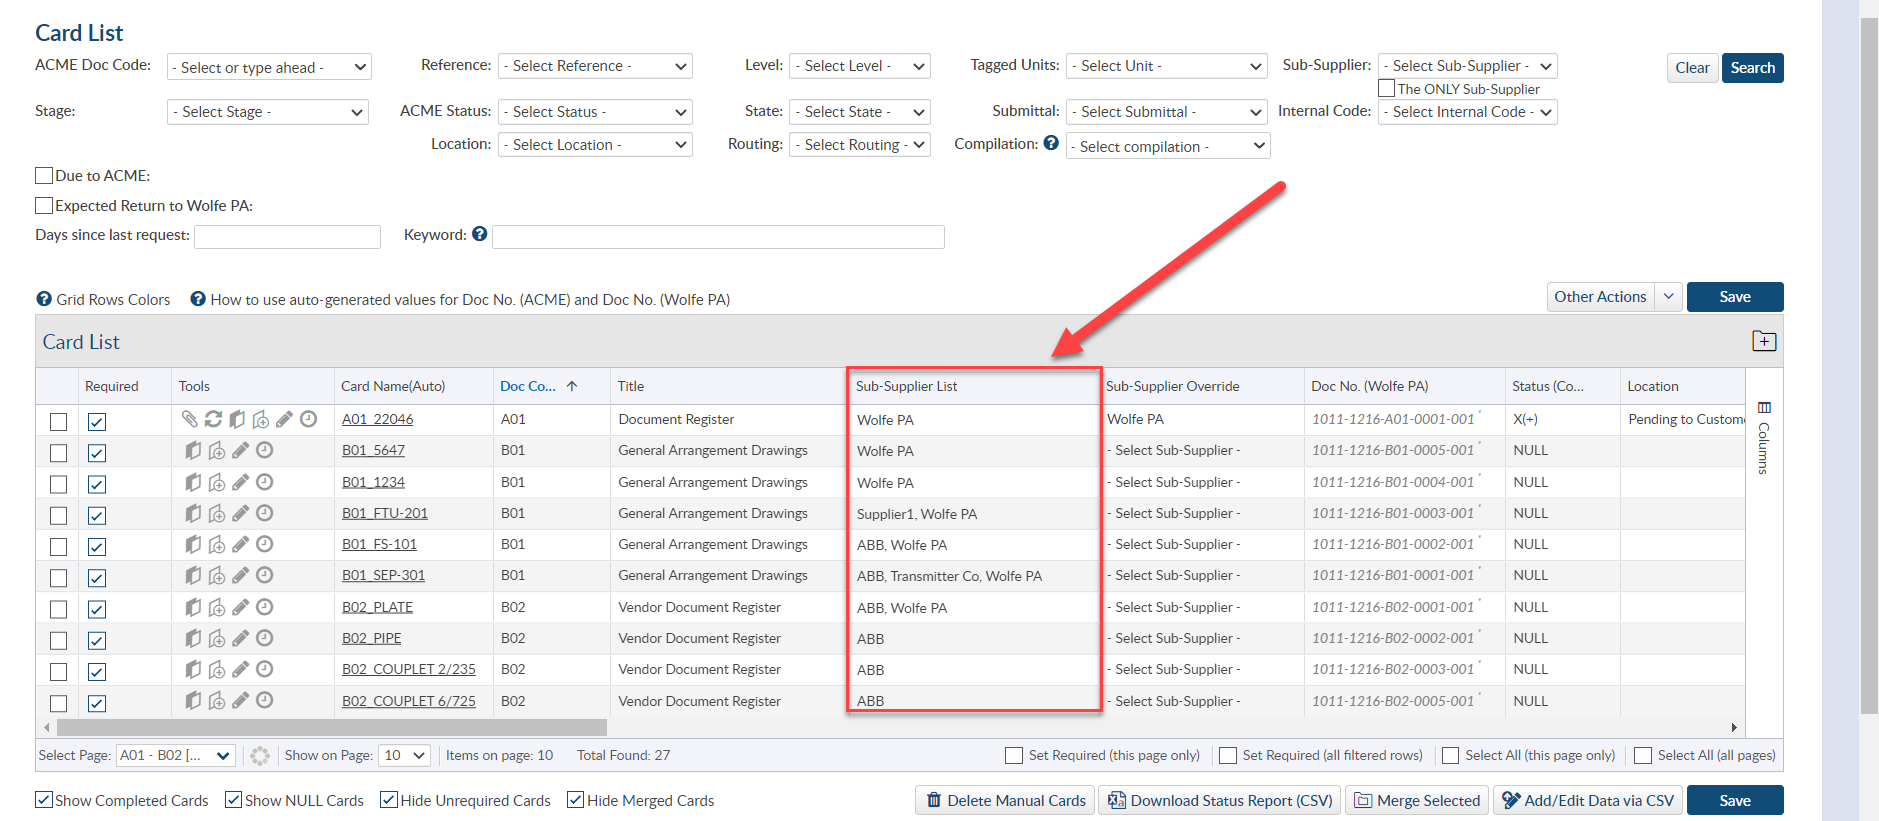Click pencil edit icon in B02_COUPLET 6/725 row

click(x=240, y=700)
